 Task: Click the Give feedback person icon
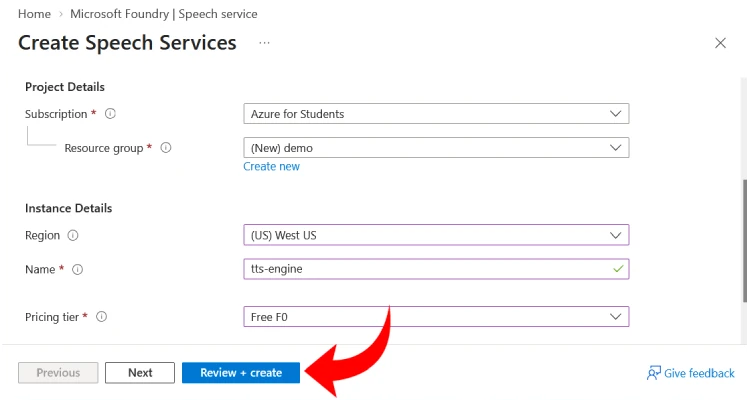[653, 373]
